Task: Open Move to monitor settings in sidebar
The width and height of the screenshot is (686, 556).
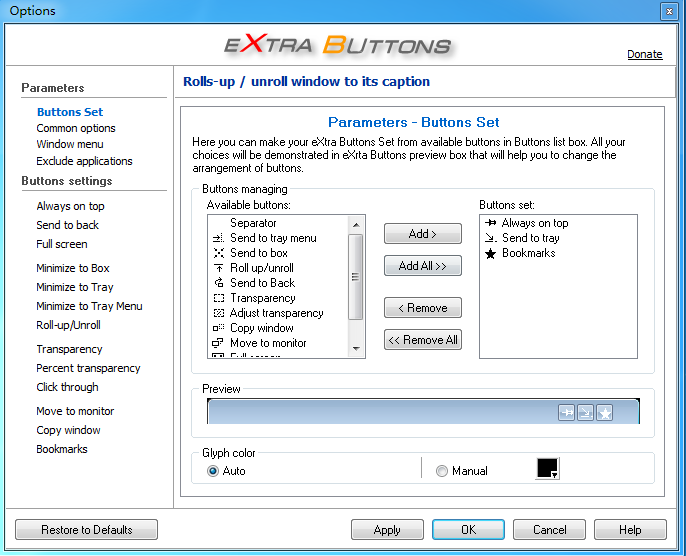Action: [x=75, y=411]
